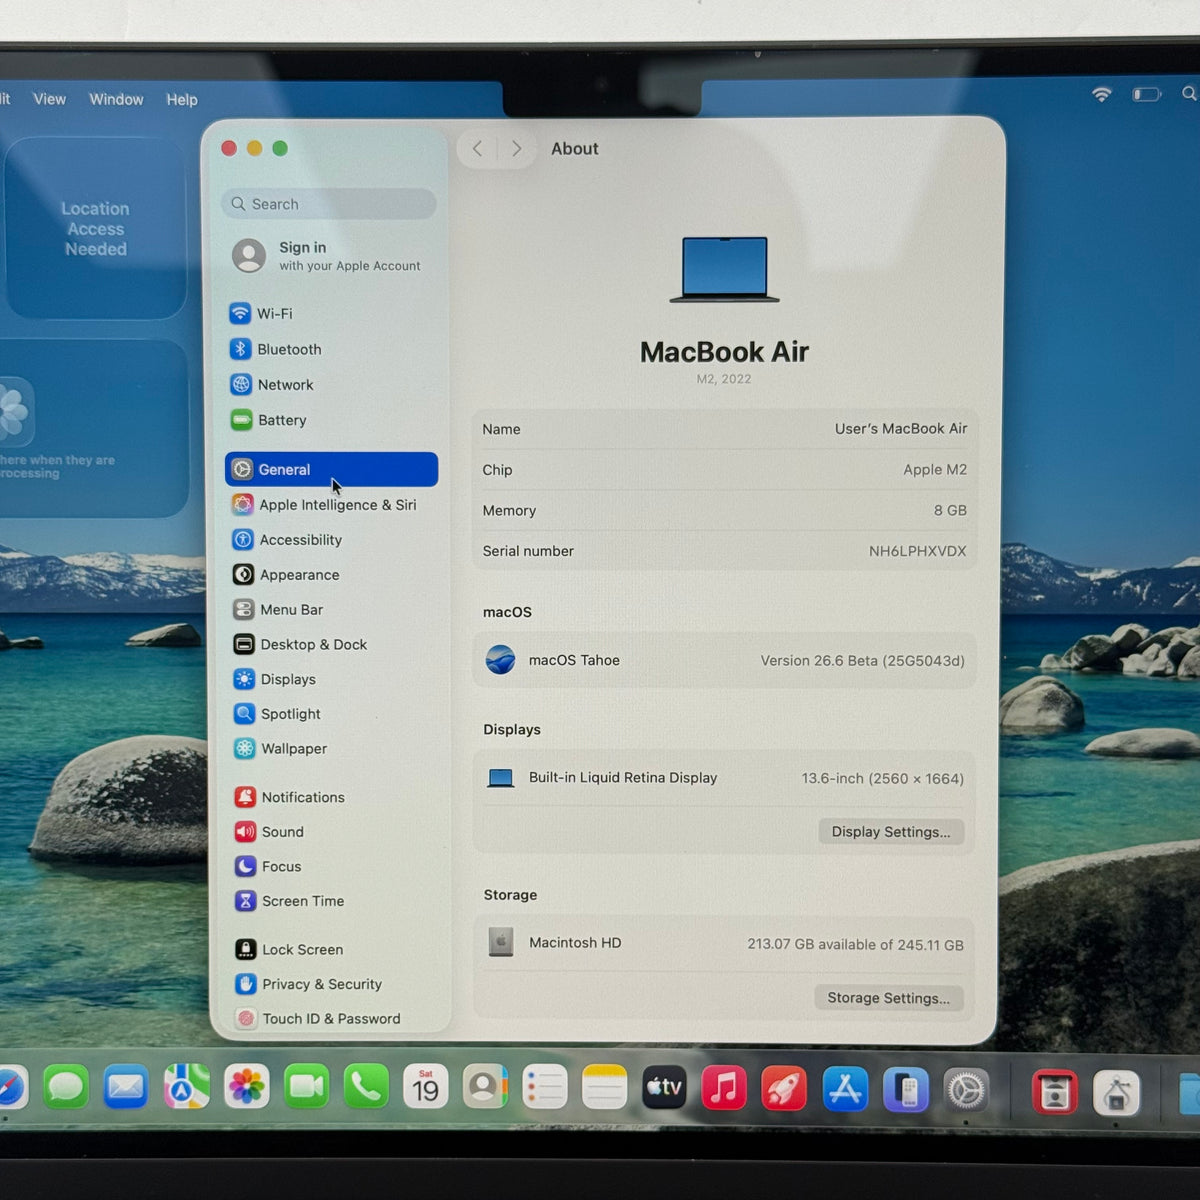Open Desktop & Dock settings
This screenshot has width=1200, height=1200.
pos(331,644)
